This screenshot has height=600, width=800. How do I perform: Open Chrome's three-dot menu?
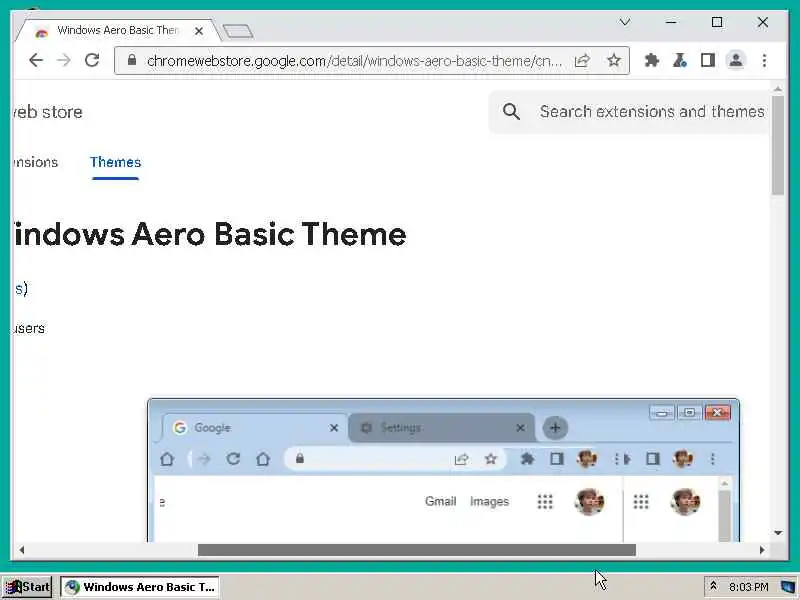pos(764,60)
